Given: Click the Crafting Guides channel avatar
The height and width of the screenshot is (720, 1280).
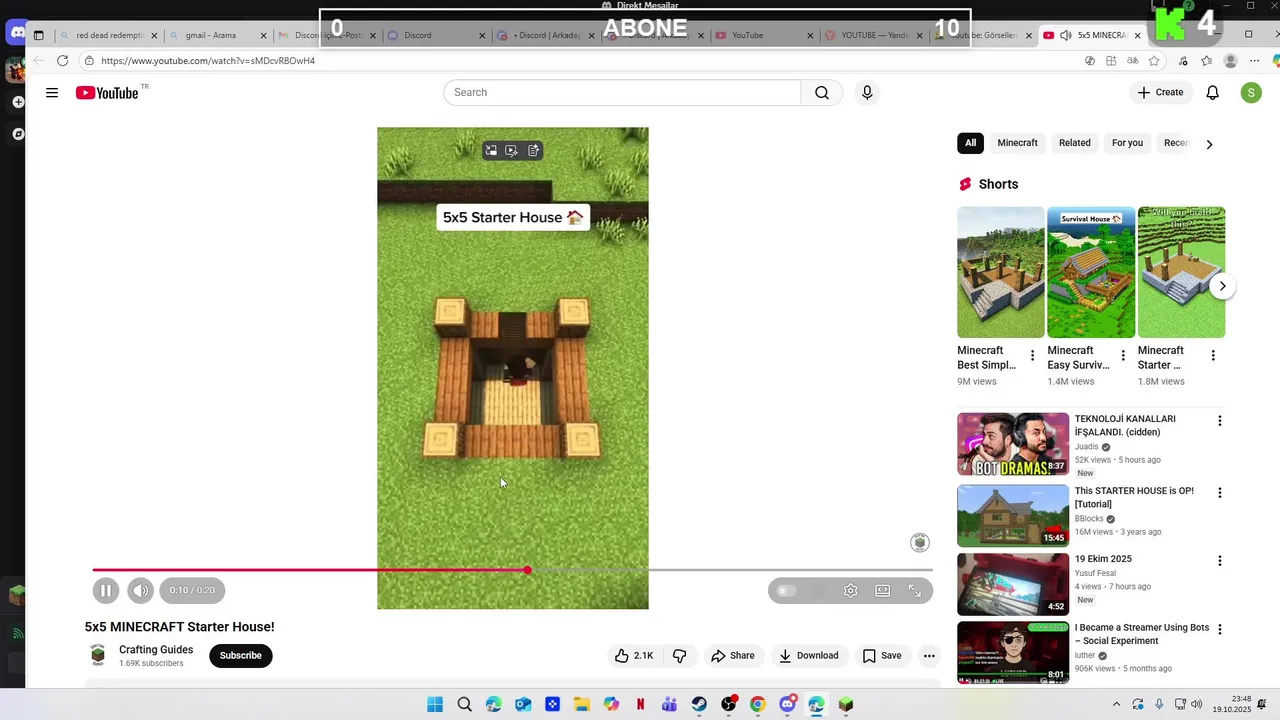Looking at the screenshot, I should point(98,656).
